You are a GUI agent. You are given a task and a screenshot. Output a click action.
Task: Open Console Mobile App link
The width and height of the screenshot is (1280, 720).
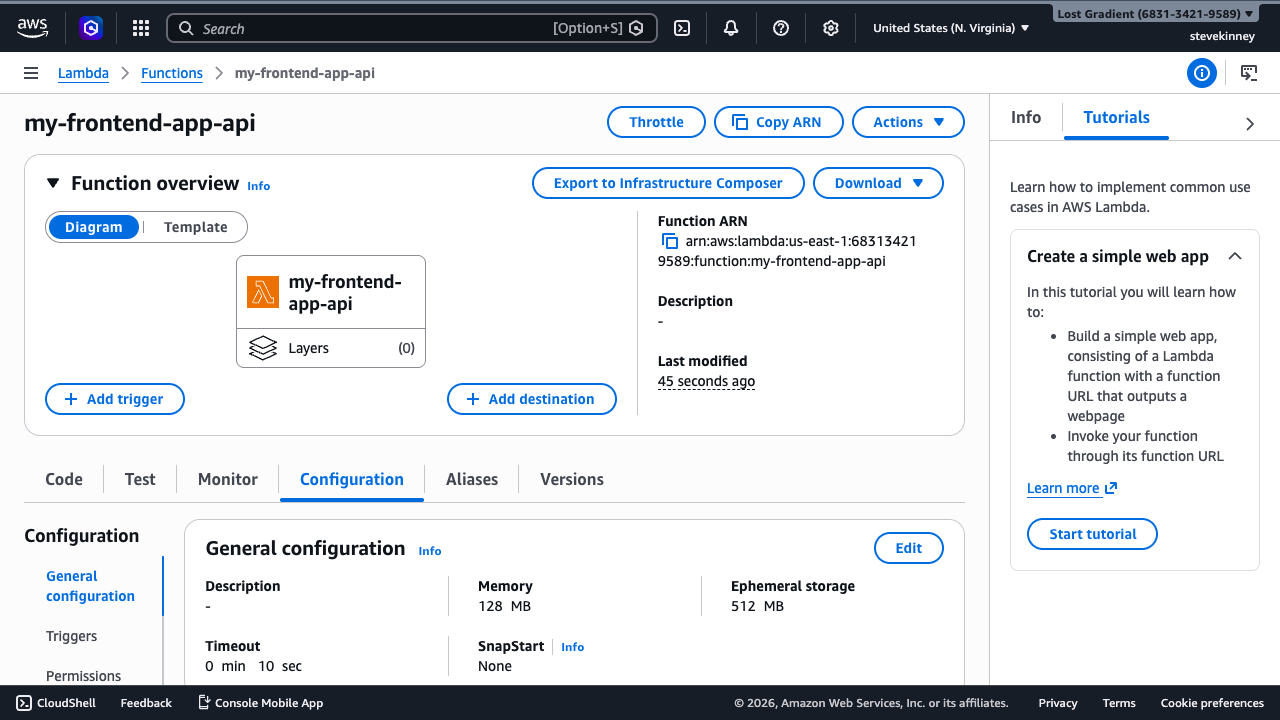[260, 703]
